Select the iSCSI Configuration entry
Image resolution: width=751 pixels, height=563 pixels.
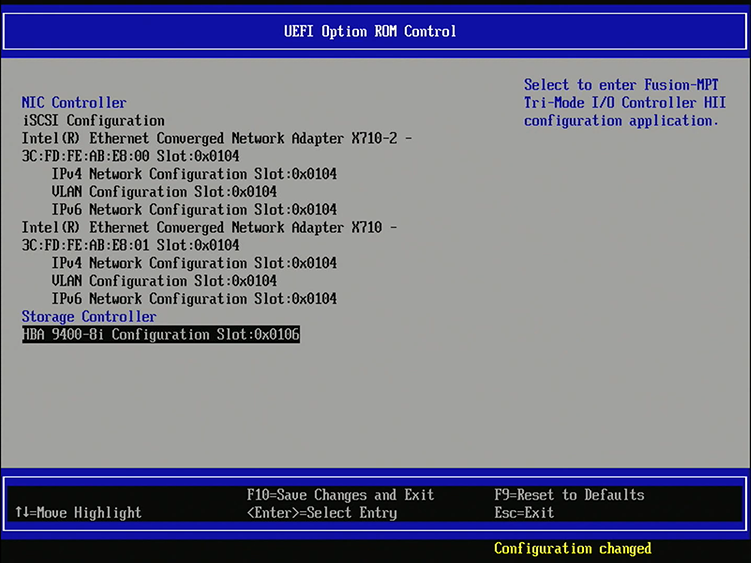pos(93,120)
